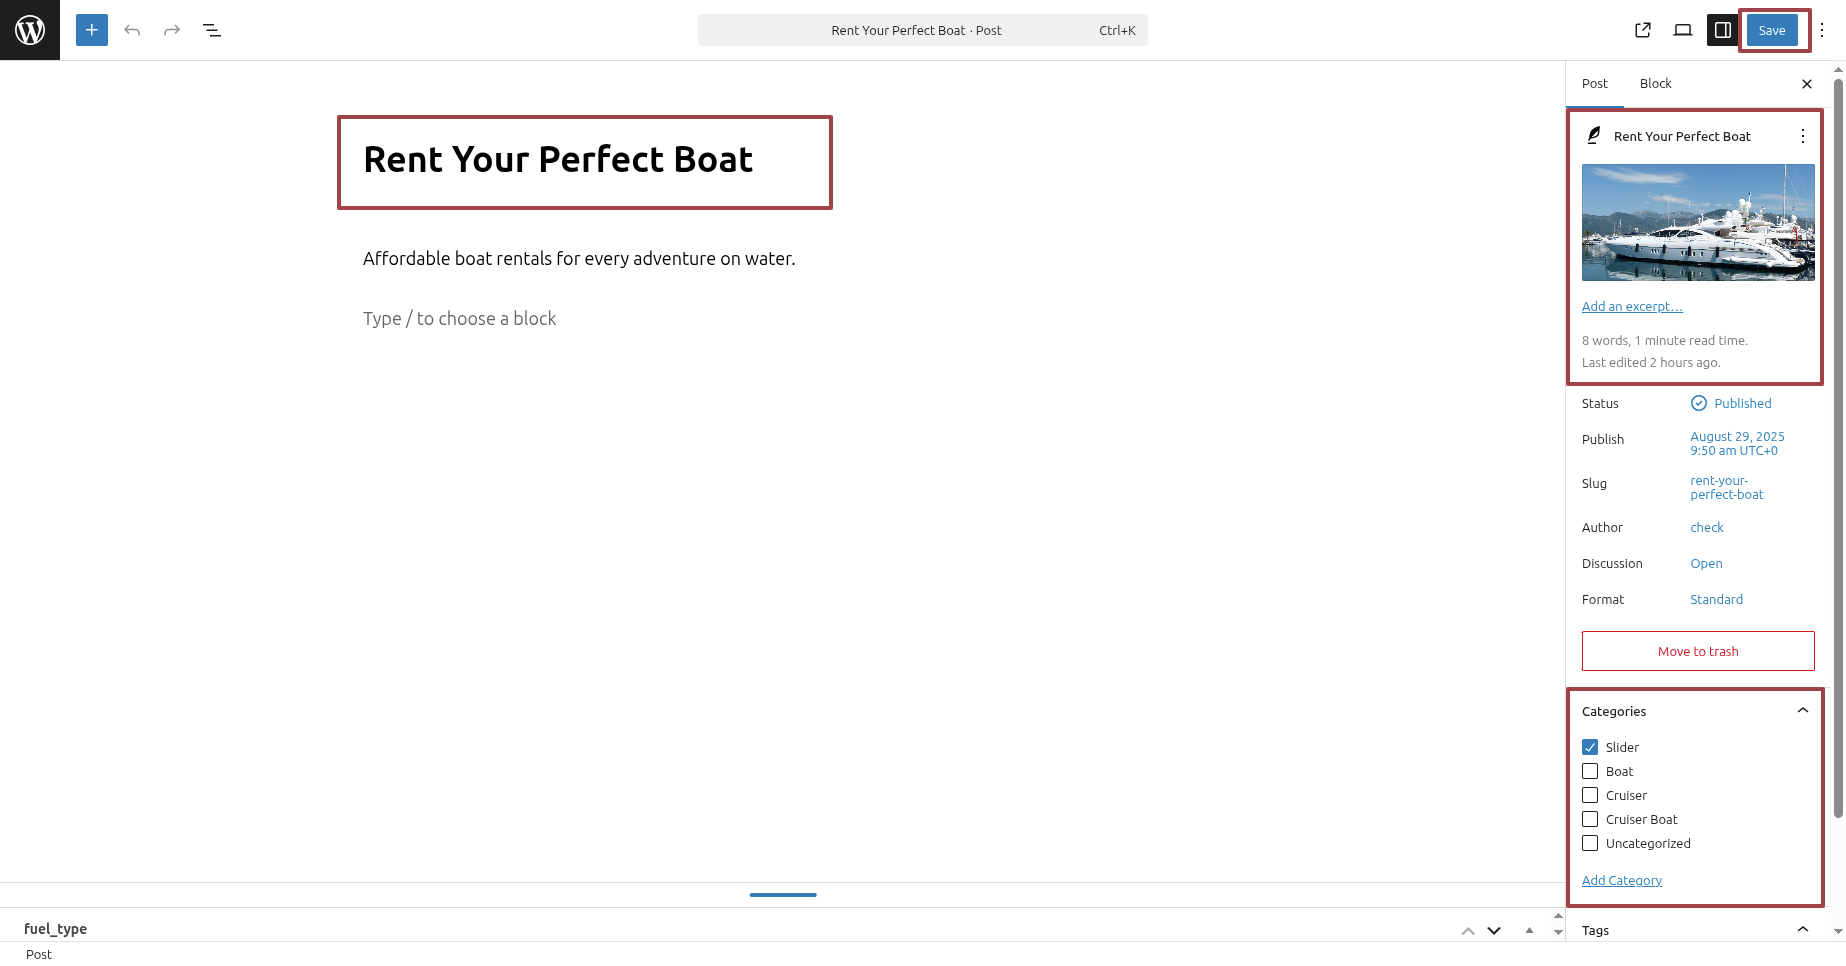The image size is (1846, 966).
Task: Collapse the Tags panel chevron
Action: click(x=1802, y=930)
